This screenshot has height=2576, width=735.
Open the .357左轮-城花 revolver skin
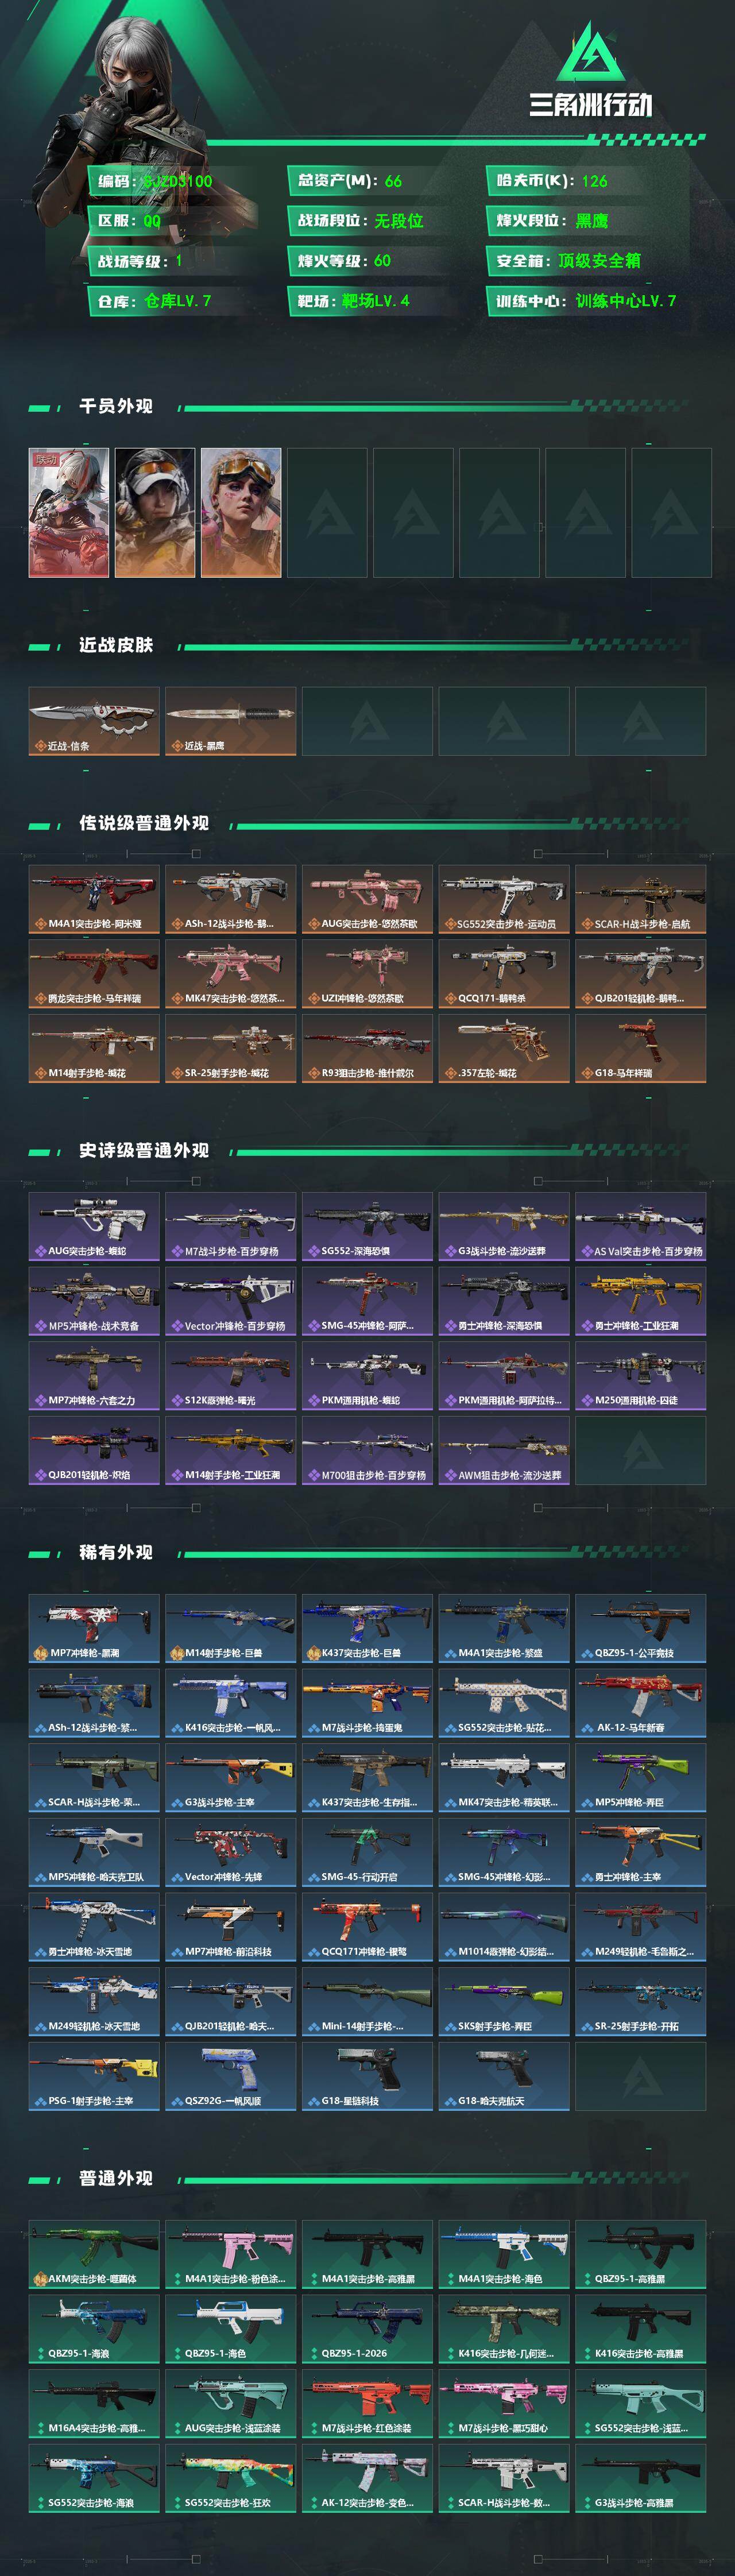coord(504,1048)
